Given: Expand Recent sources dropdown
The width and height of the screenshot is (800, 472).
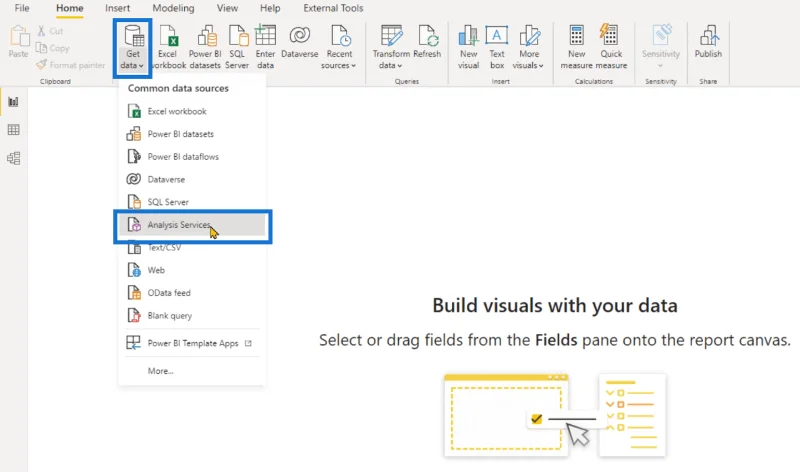Looking at the screenshot, I should coord(339,47).
